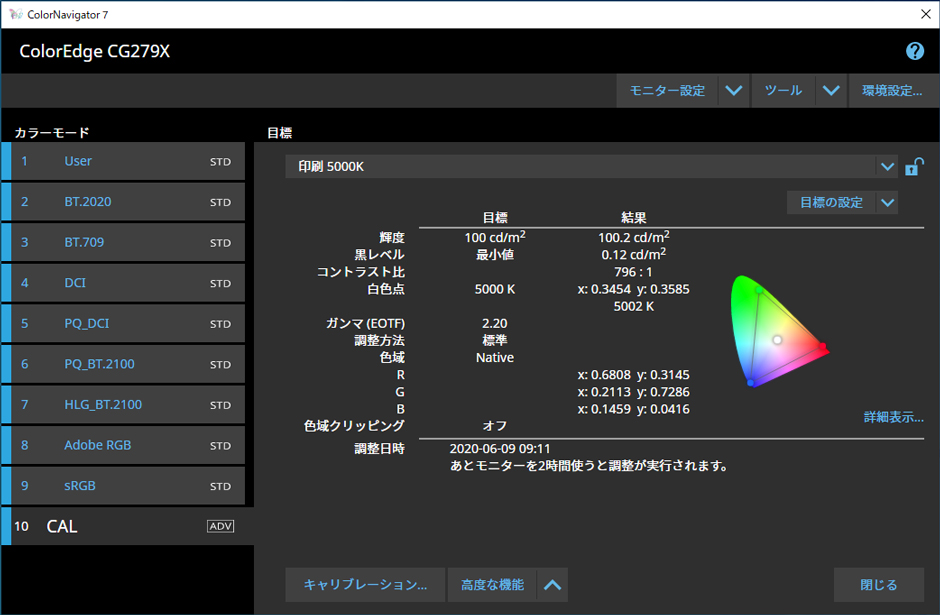Select color mode 6 PQ_BT.2100
The width and height of the screenshot is (940, 615).
pyautogui.click(x=123, y=364)
